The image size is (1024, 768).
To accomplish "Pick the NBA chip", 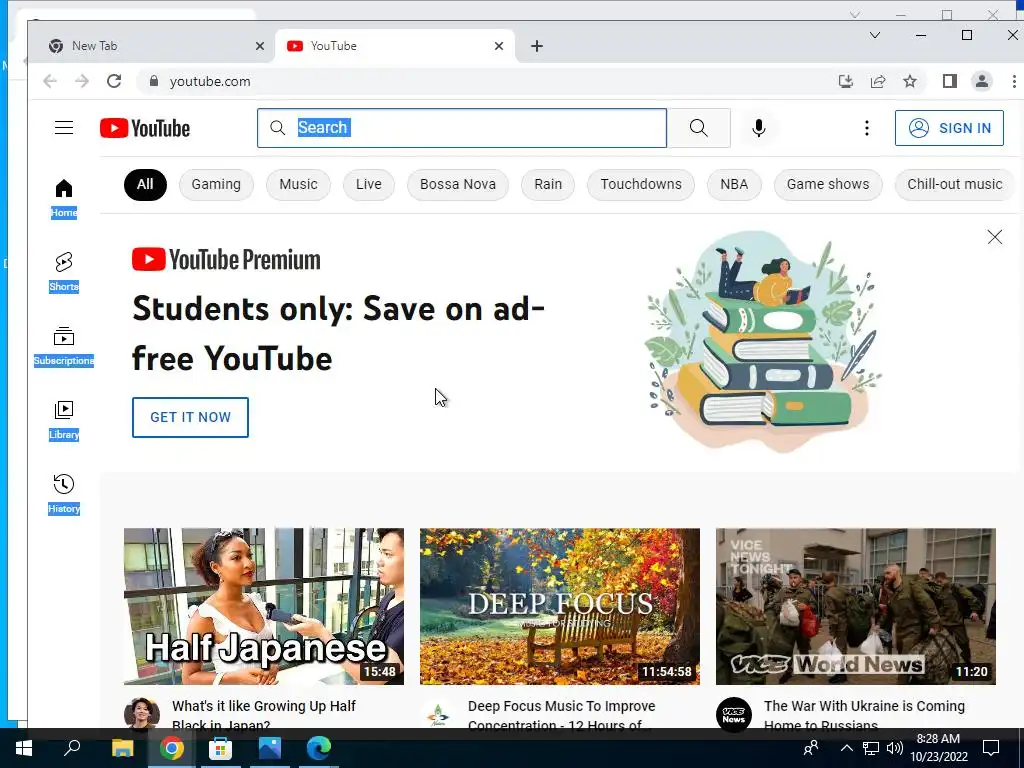I will (734, 184).
